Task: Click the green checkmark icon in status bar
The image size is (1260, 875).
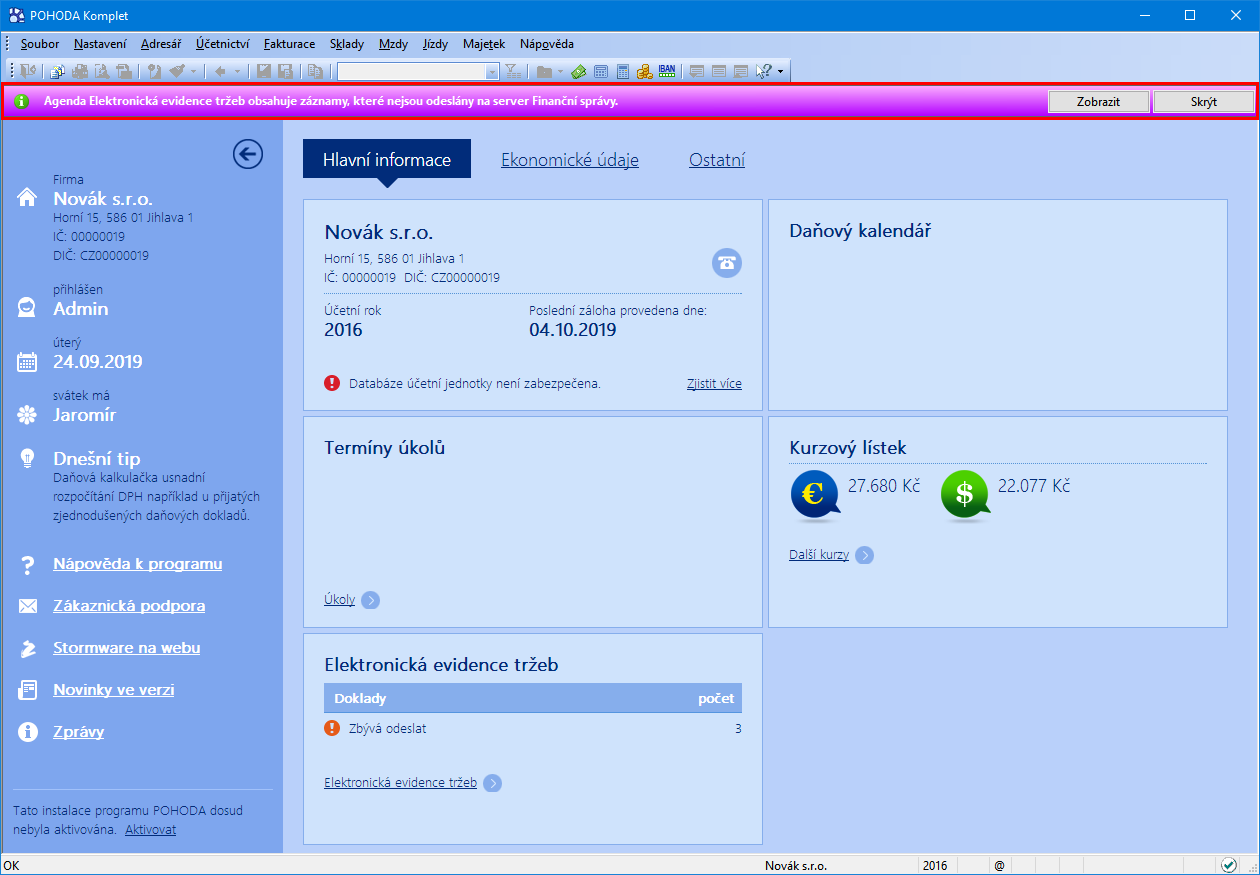Action: [x=1229, y=865]
